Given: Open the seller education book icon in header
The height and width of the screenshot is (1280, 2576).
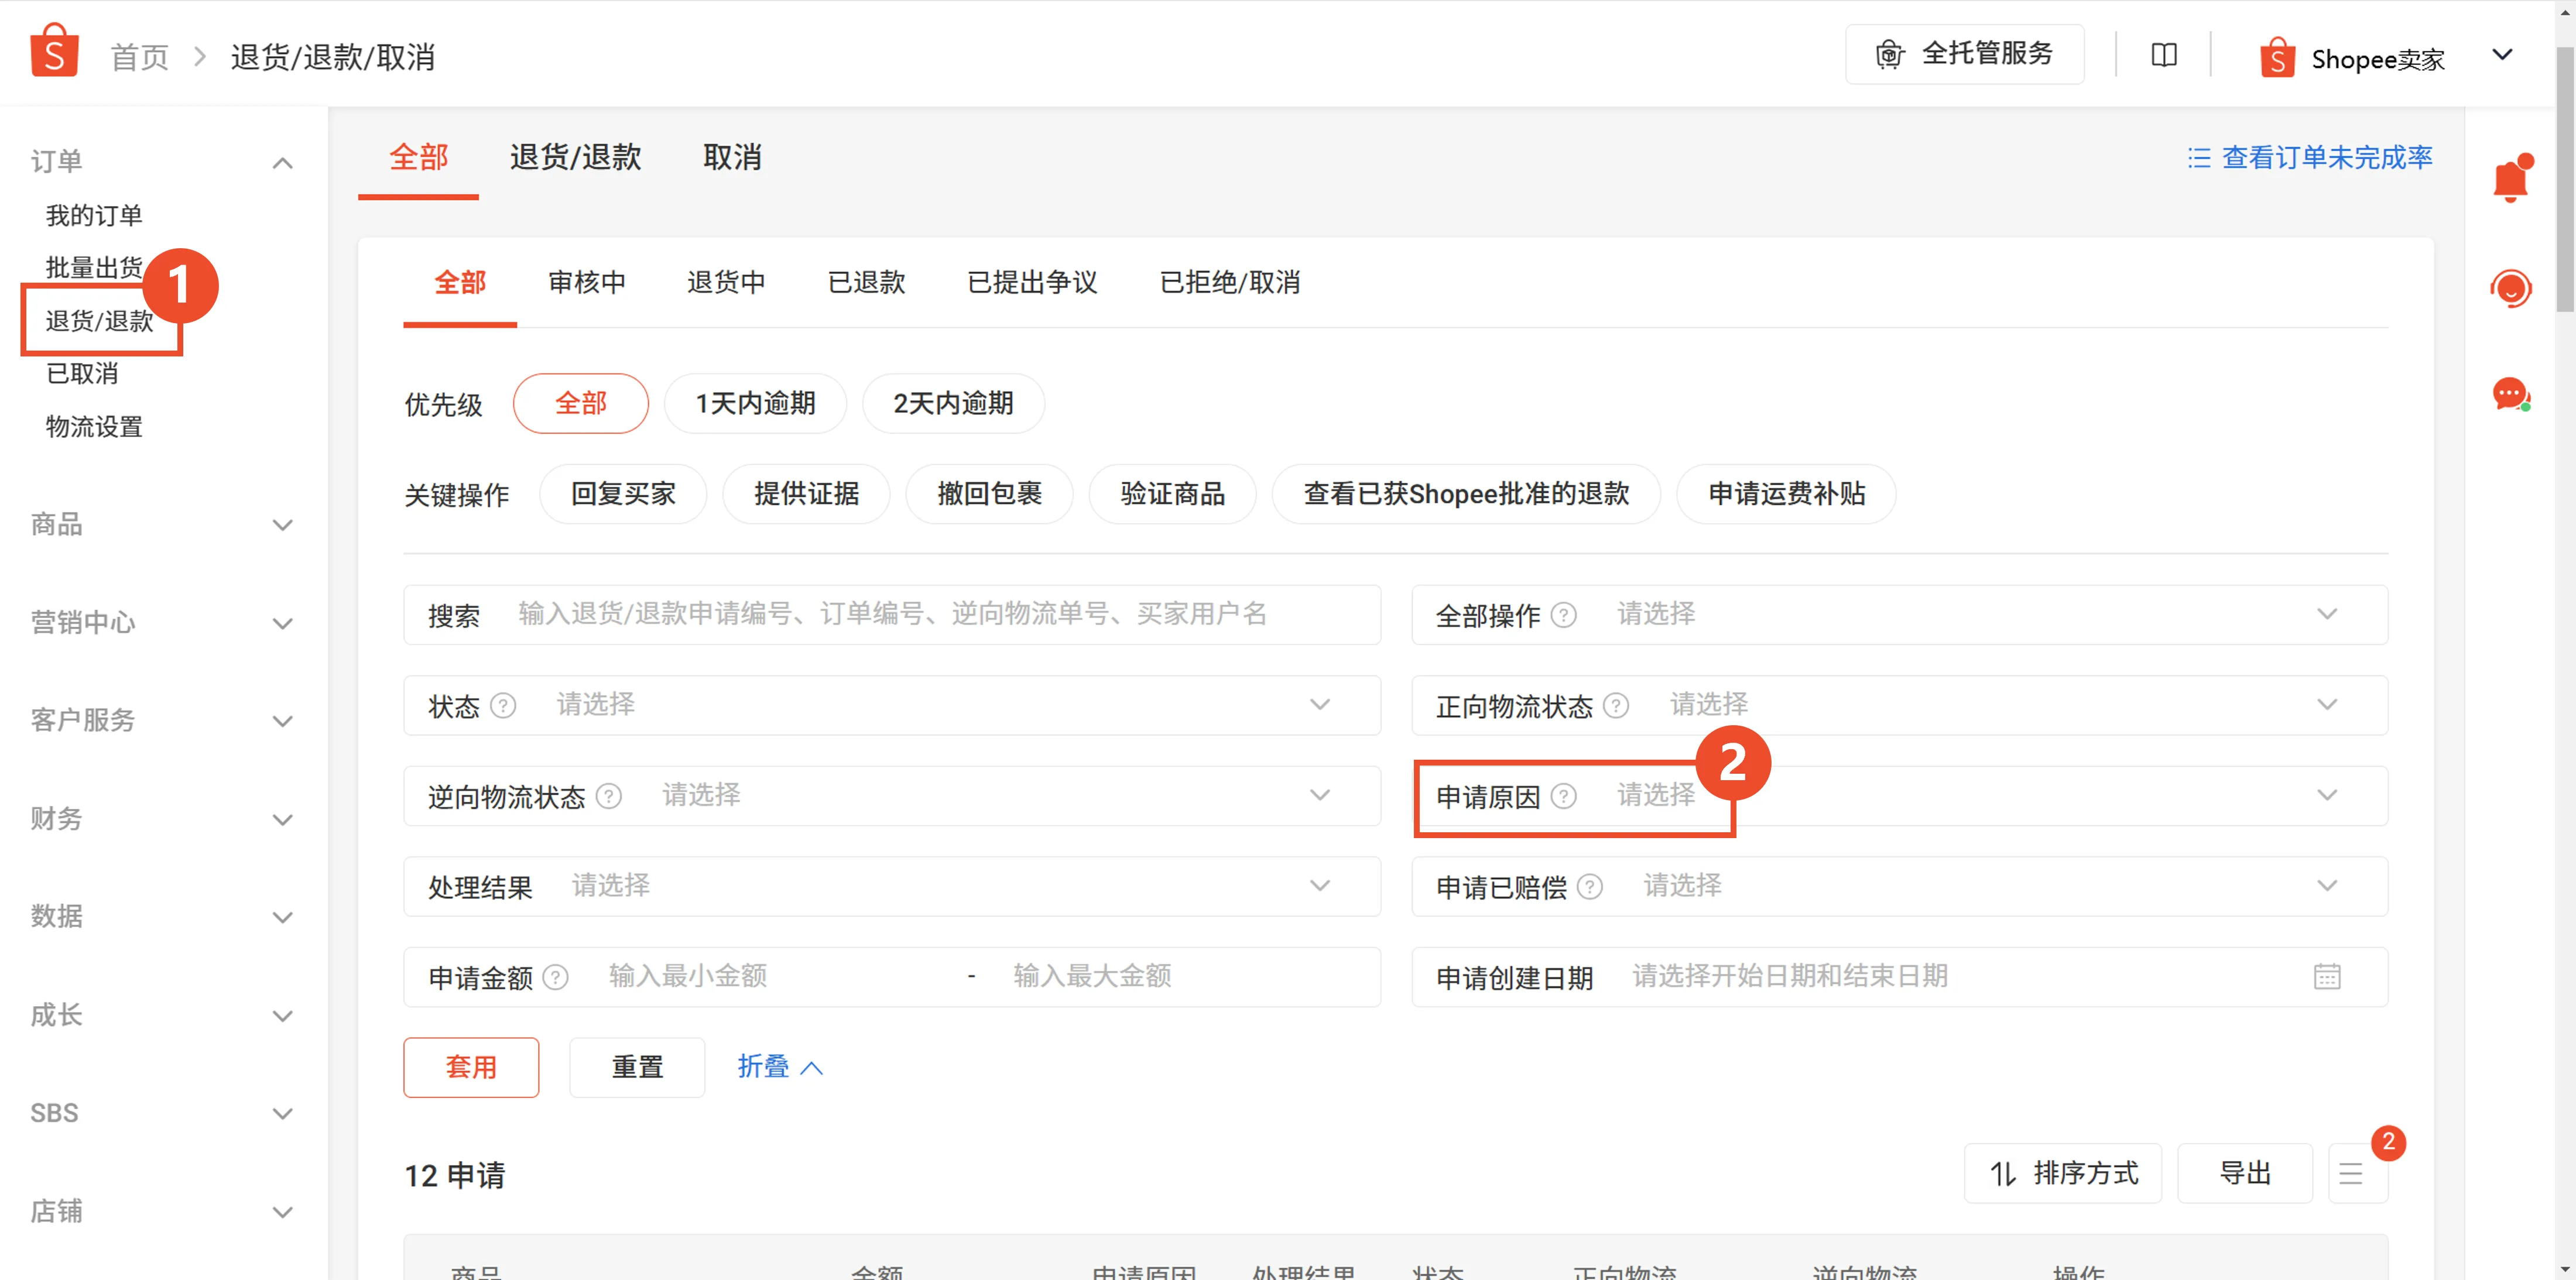Looking at the screenshot, I should point(2163,55).
